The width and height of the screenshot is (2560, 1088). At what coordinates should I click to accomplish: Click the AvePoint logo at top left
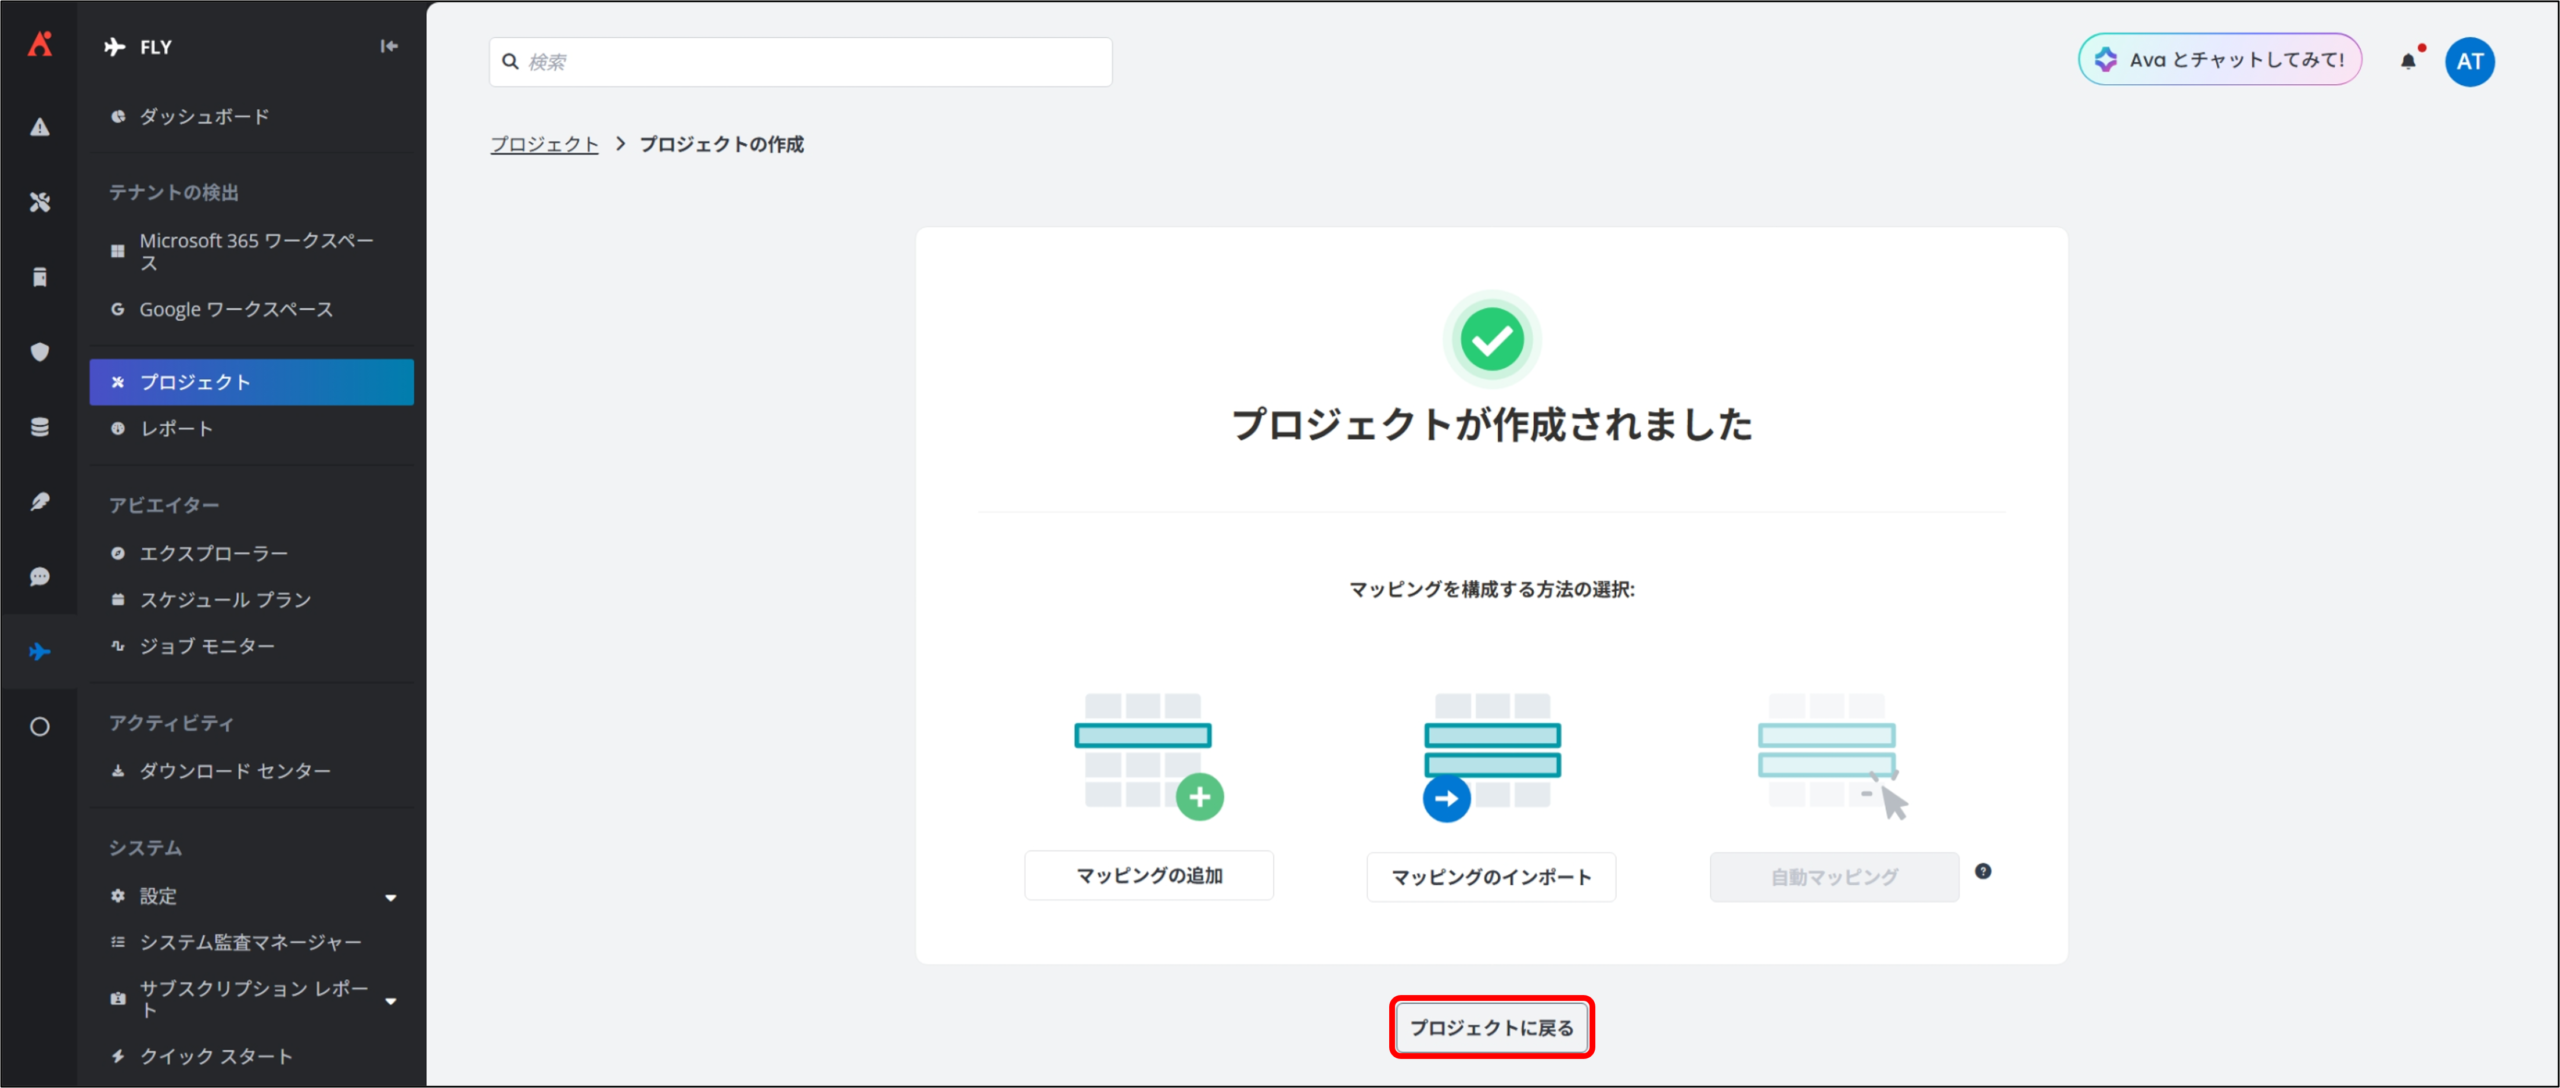40,44
